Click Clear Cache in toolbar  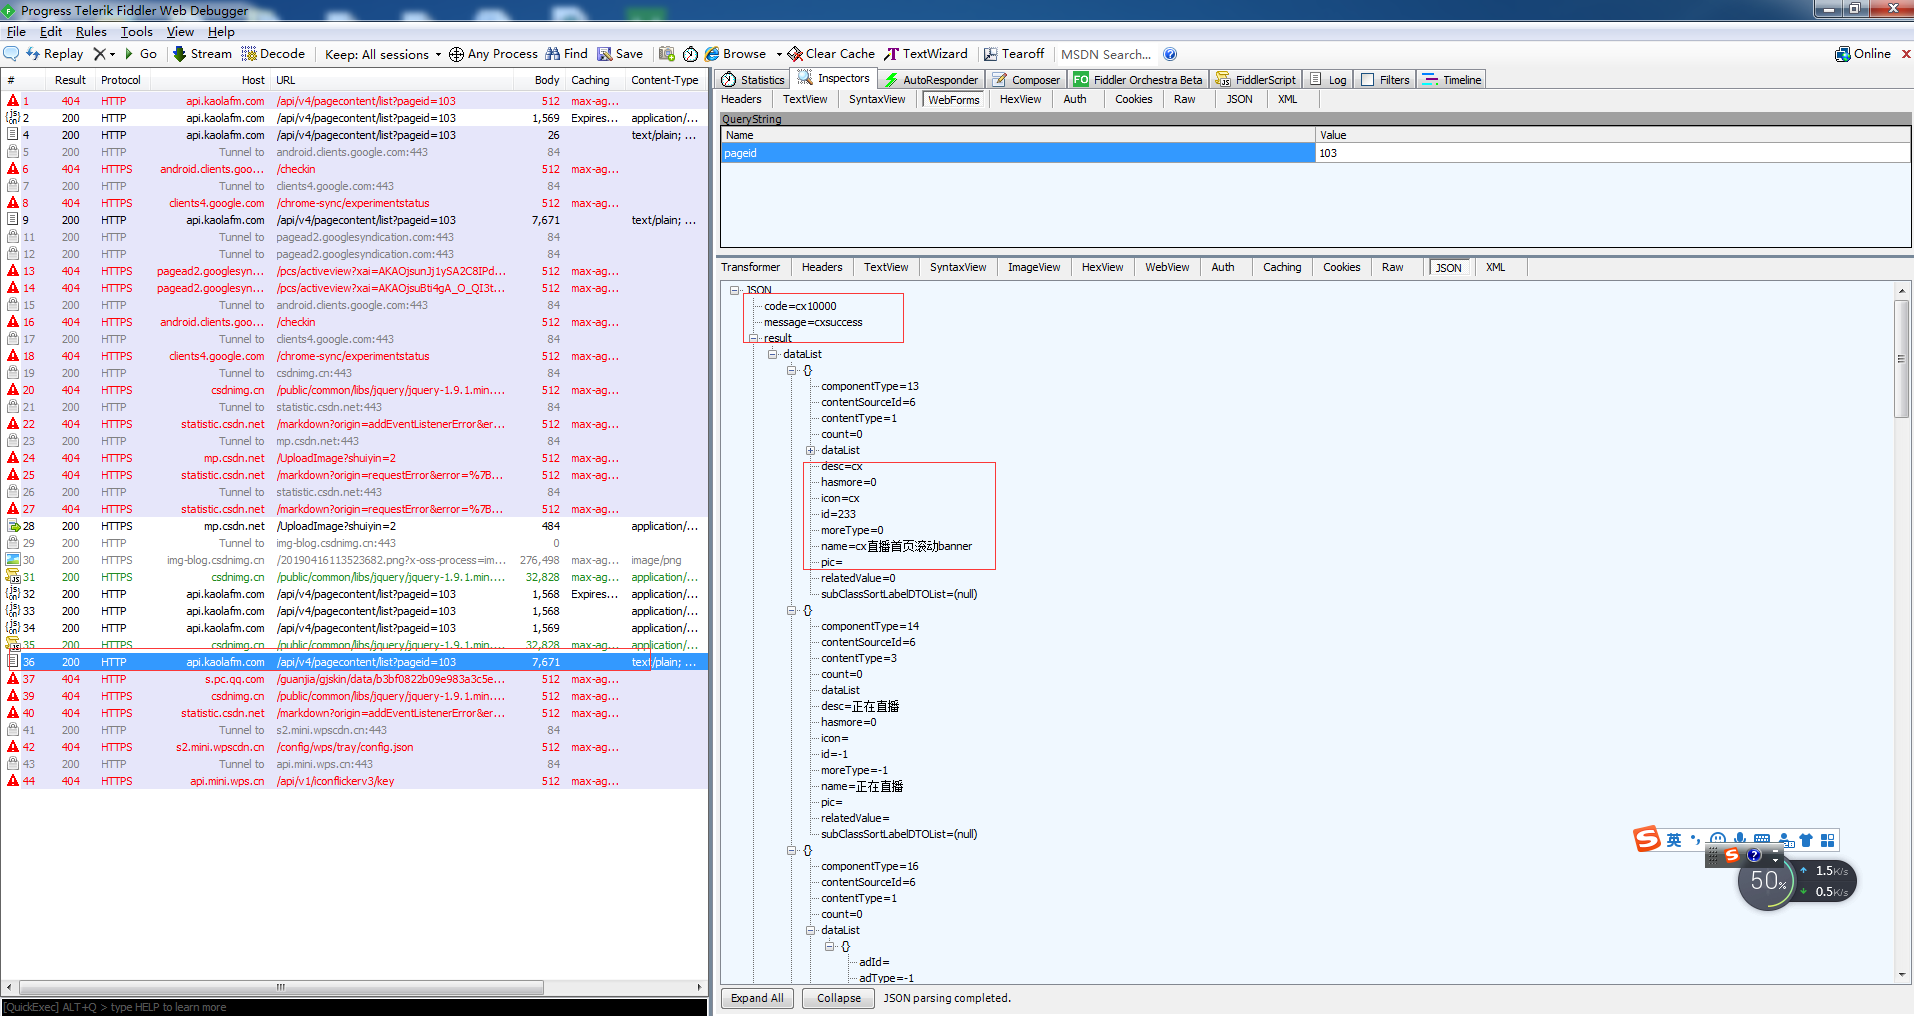pos(831,54)
